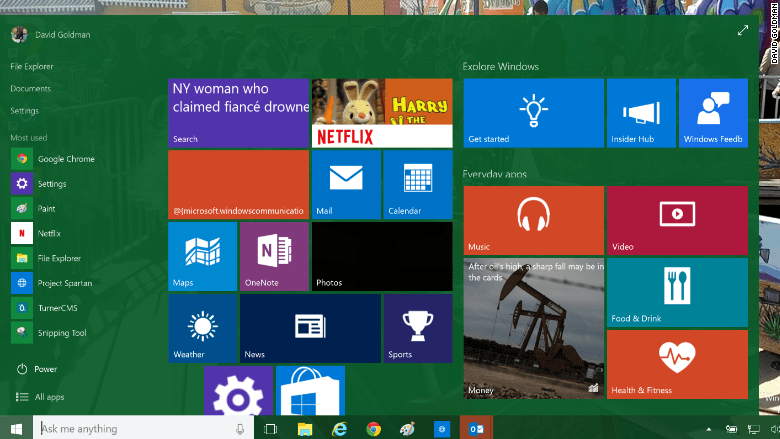Screen dimensions: 780x439
Task: Open the black Photos tile
Action: [x=382, y=257]
